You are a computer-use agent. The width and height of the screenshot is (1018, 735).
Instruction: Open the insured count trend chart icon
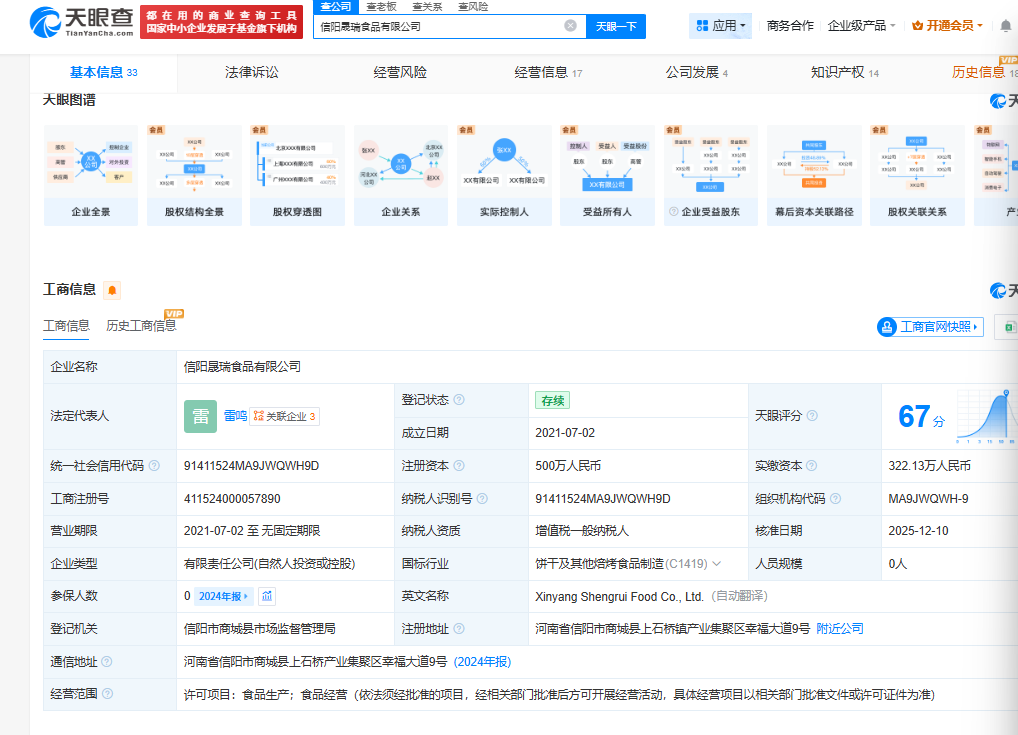coord(268,596)
